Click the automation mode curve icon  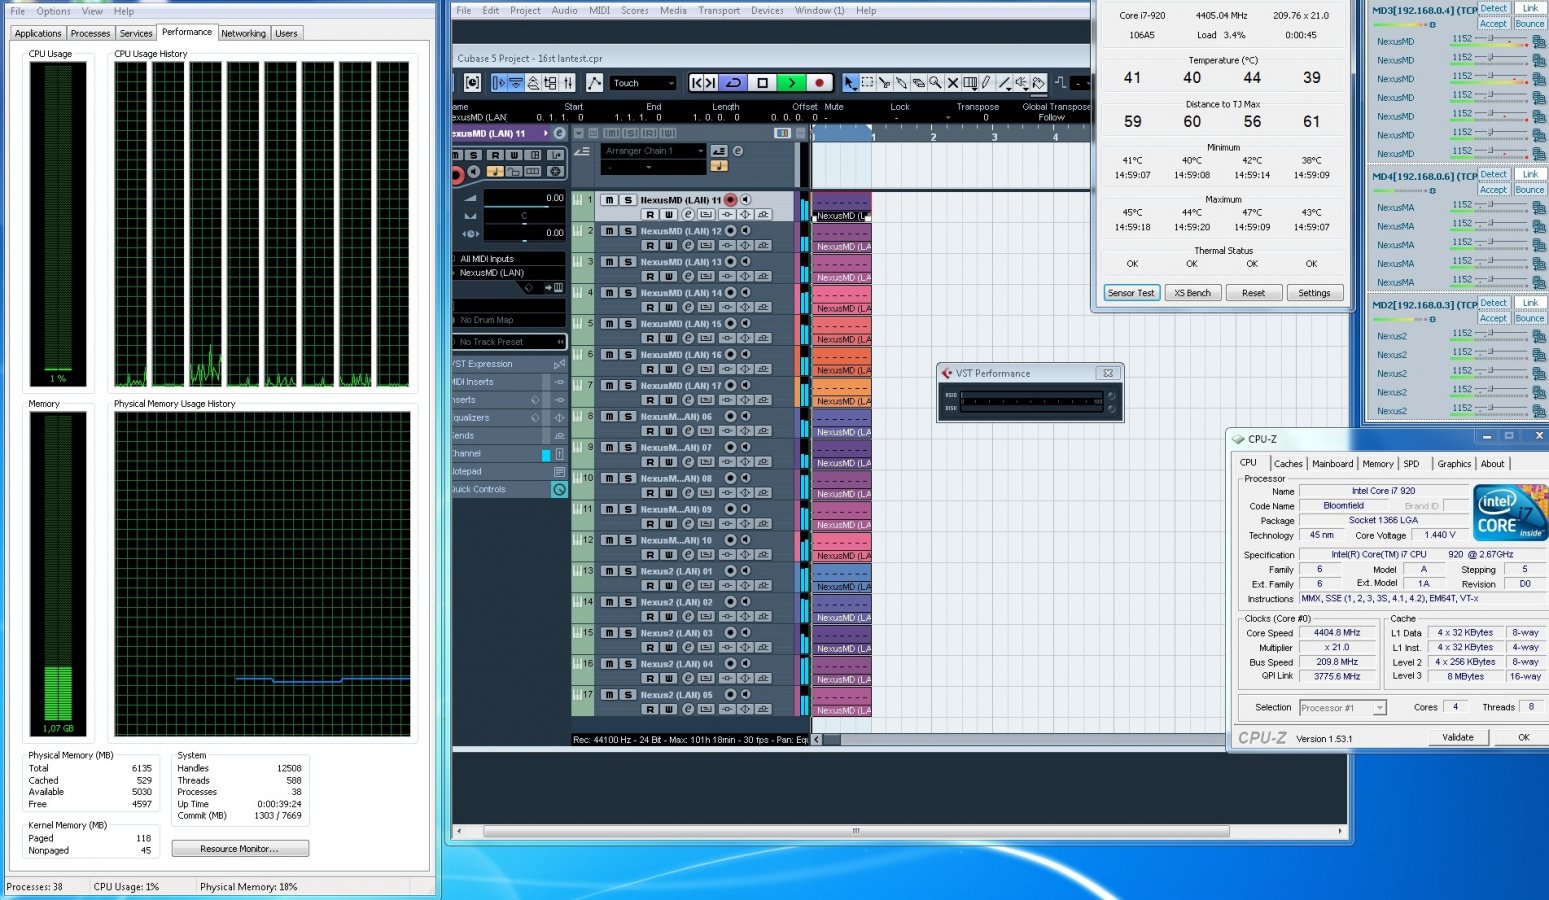[595, 83]
